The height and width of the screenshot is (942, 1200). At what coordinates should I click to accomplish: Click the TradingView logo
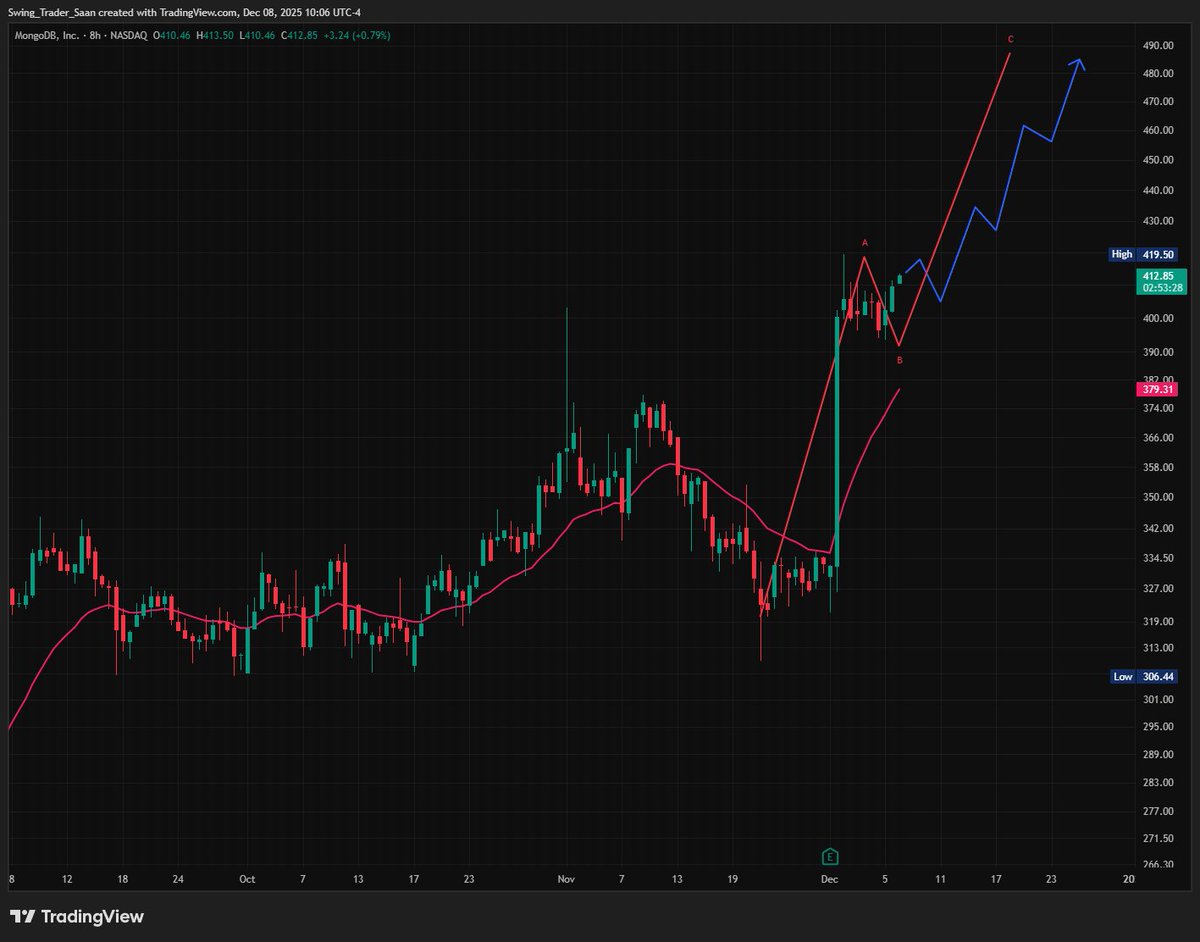(77, 916)
